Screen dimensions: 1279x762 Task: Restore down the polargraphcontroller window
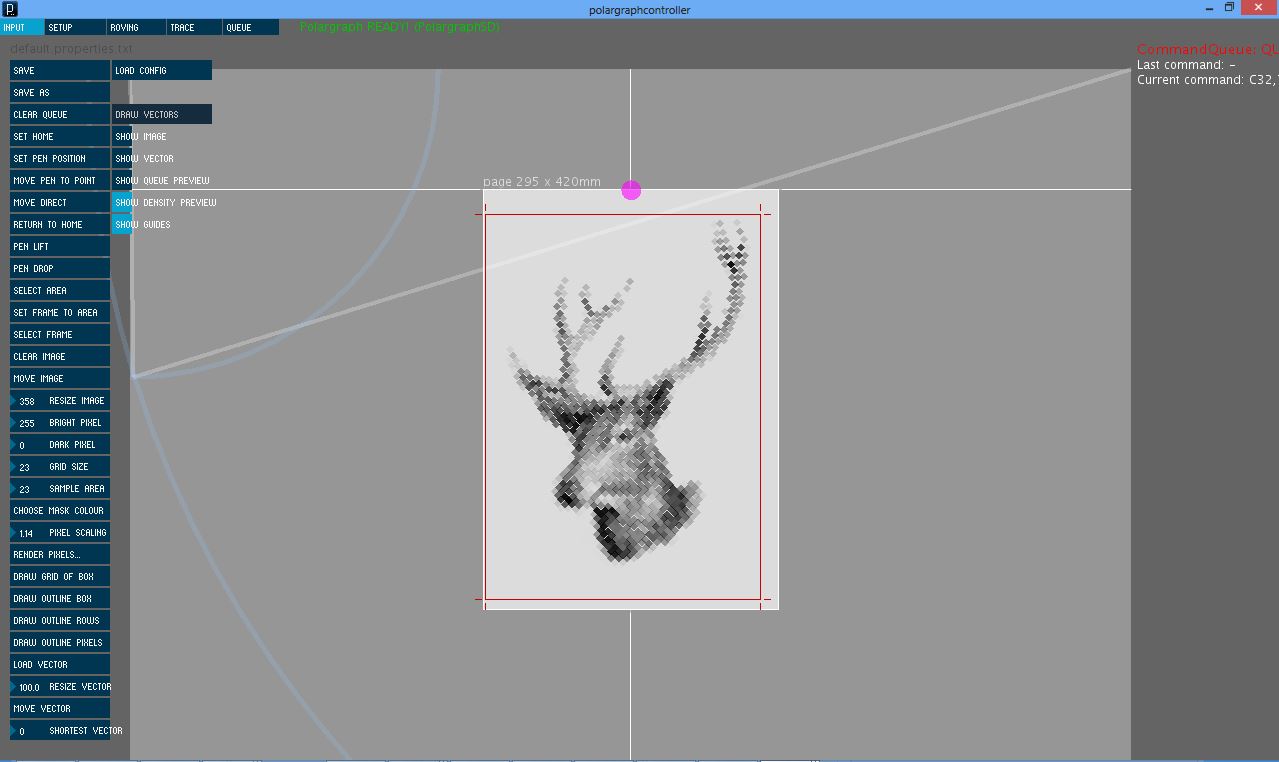[1230, 8]
